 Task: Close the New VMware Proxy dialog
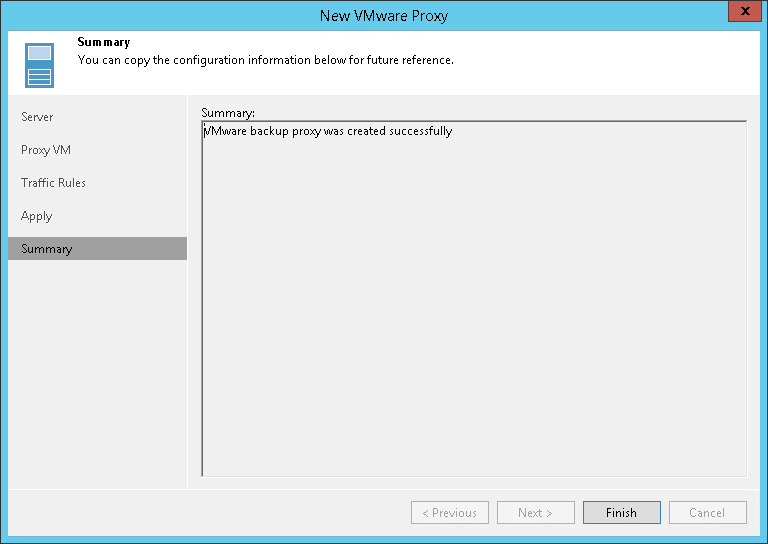(744, 11)
